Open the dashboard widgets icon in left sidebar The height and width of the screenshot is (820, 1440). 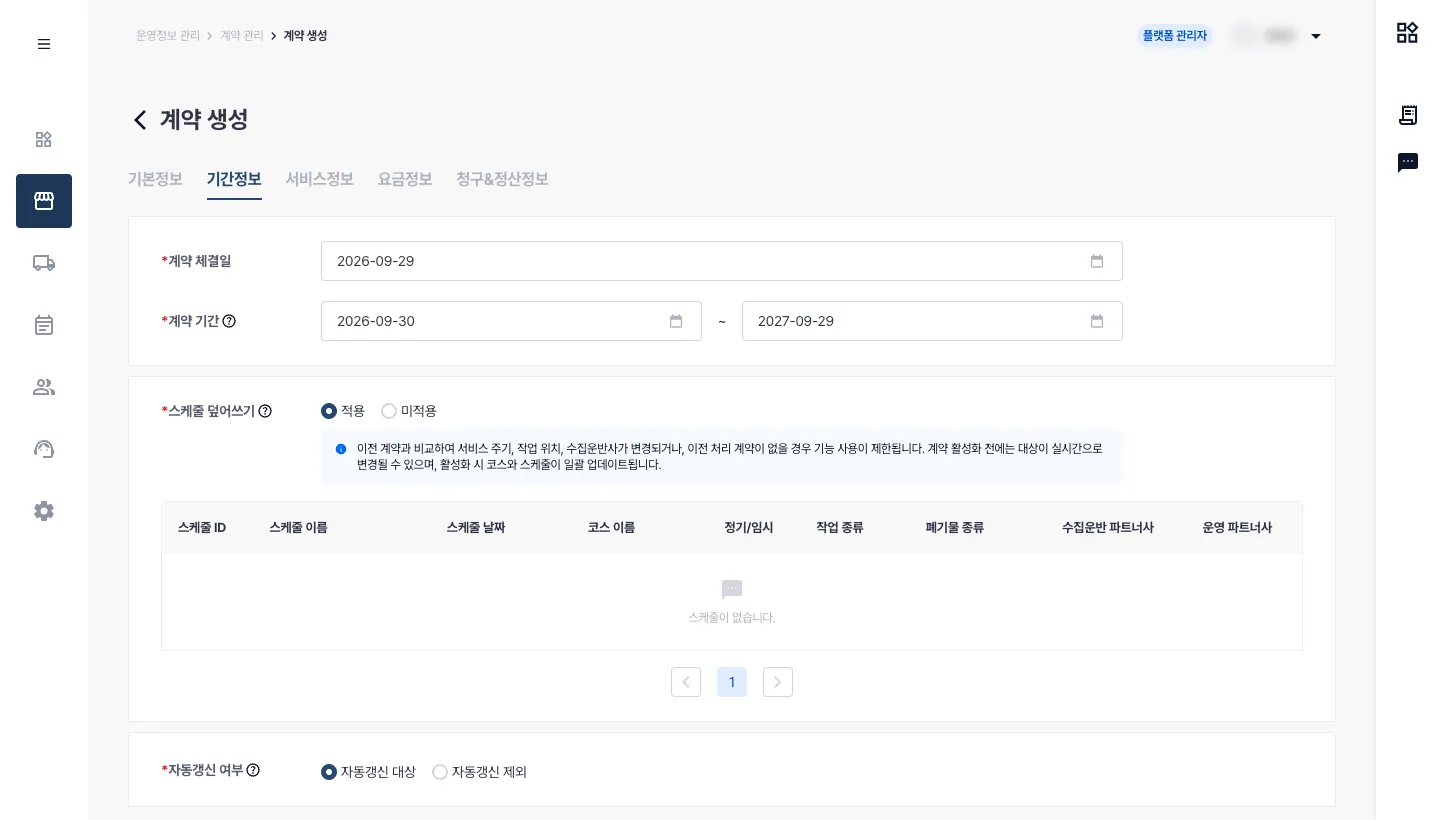pyautogui.click(x=44, y=139)
